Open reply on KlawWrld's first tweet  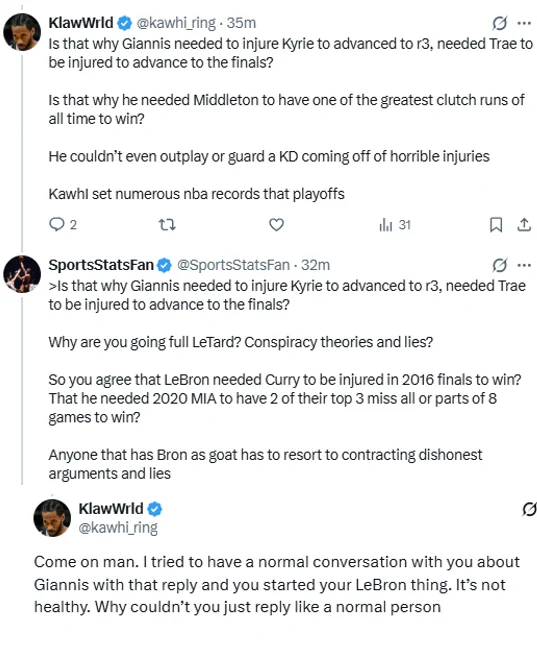click(63, 225)
